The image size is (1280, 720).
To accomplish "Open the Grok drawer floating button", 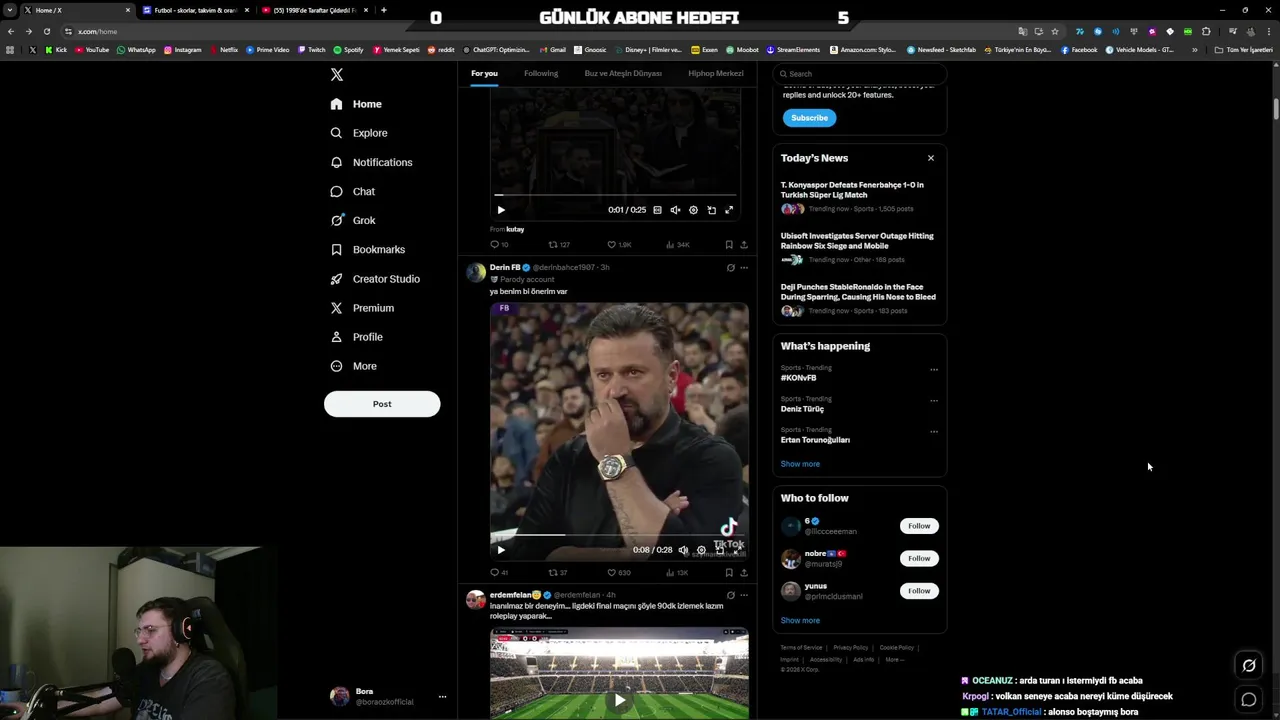I will tap(1249, 666).
